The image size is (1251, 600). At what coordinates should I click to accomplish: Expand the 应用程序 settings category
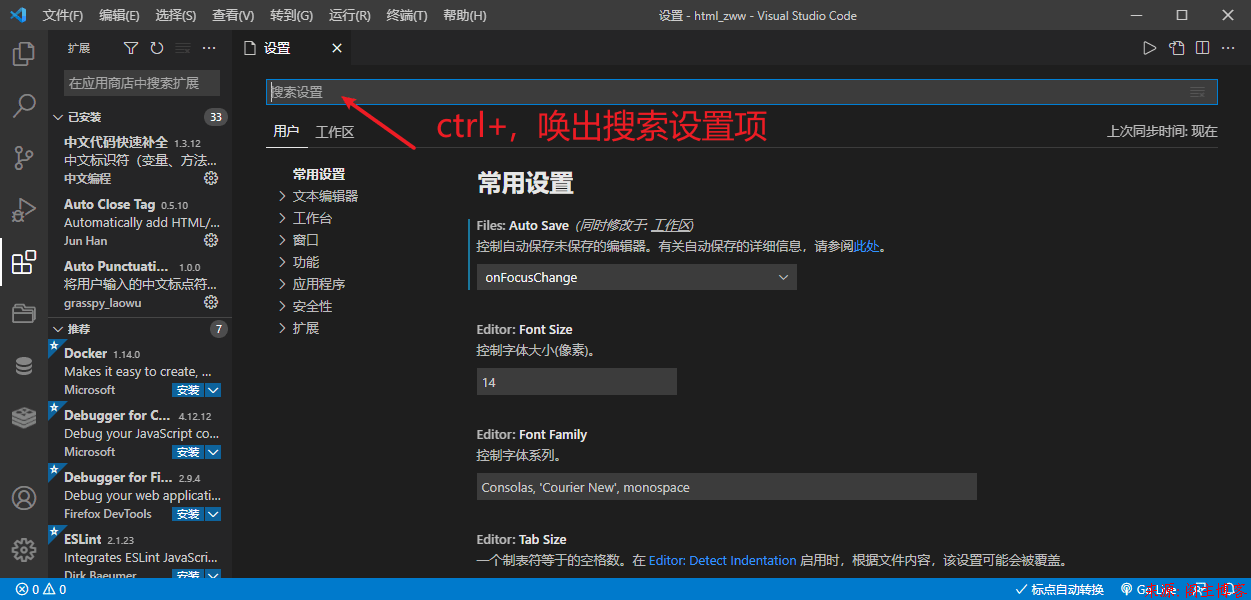(x=282, y=284)
